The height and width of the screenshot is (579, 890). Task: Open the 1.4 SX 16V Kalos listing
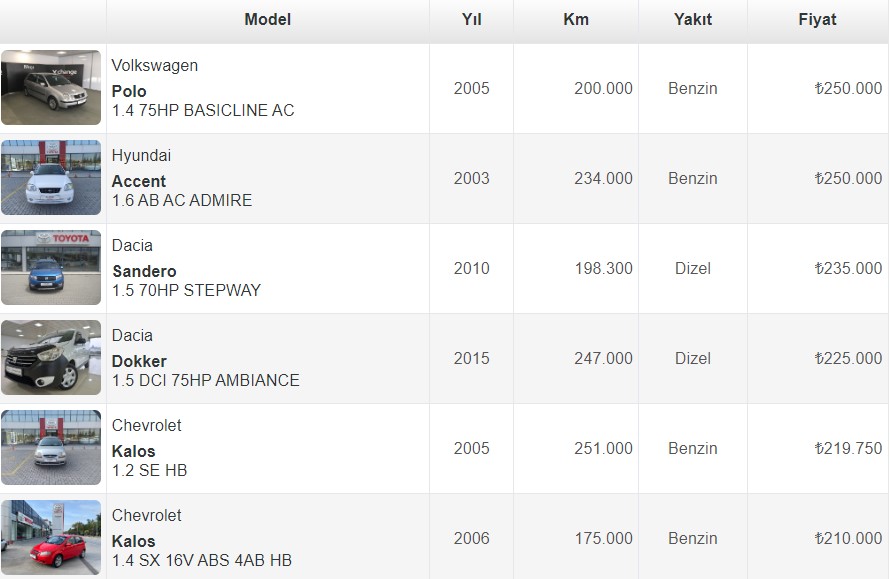pos(202,560)
